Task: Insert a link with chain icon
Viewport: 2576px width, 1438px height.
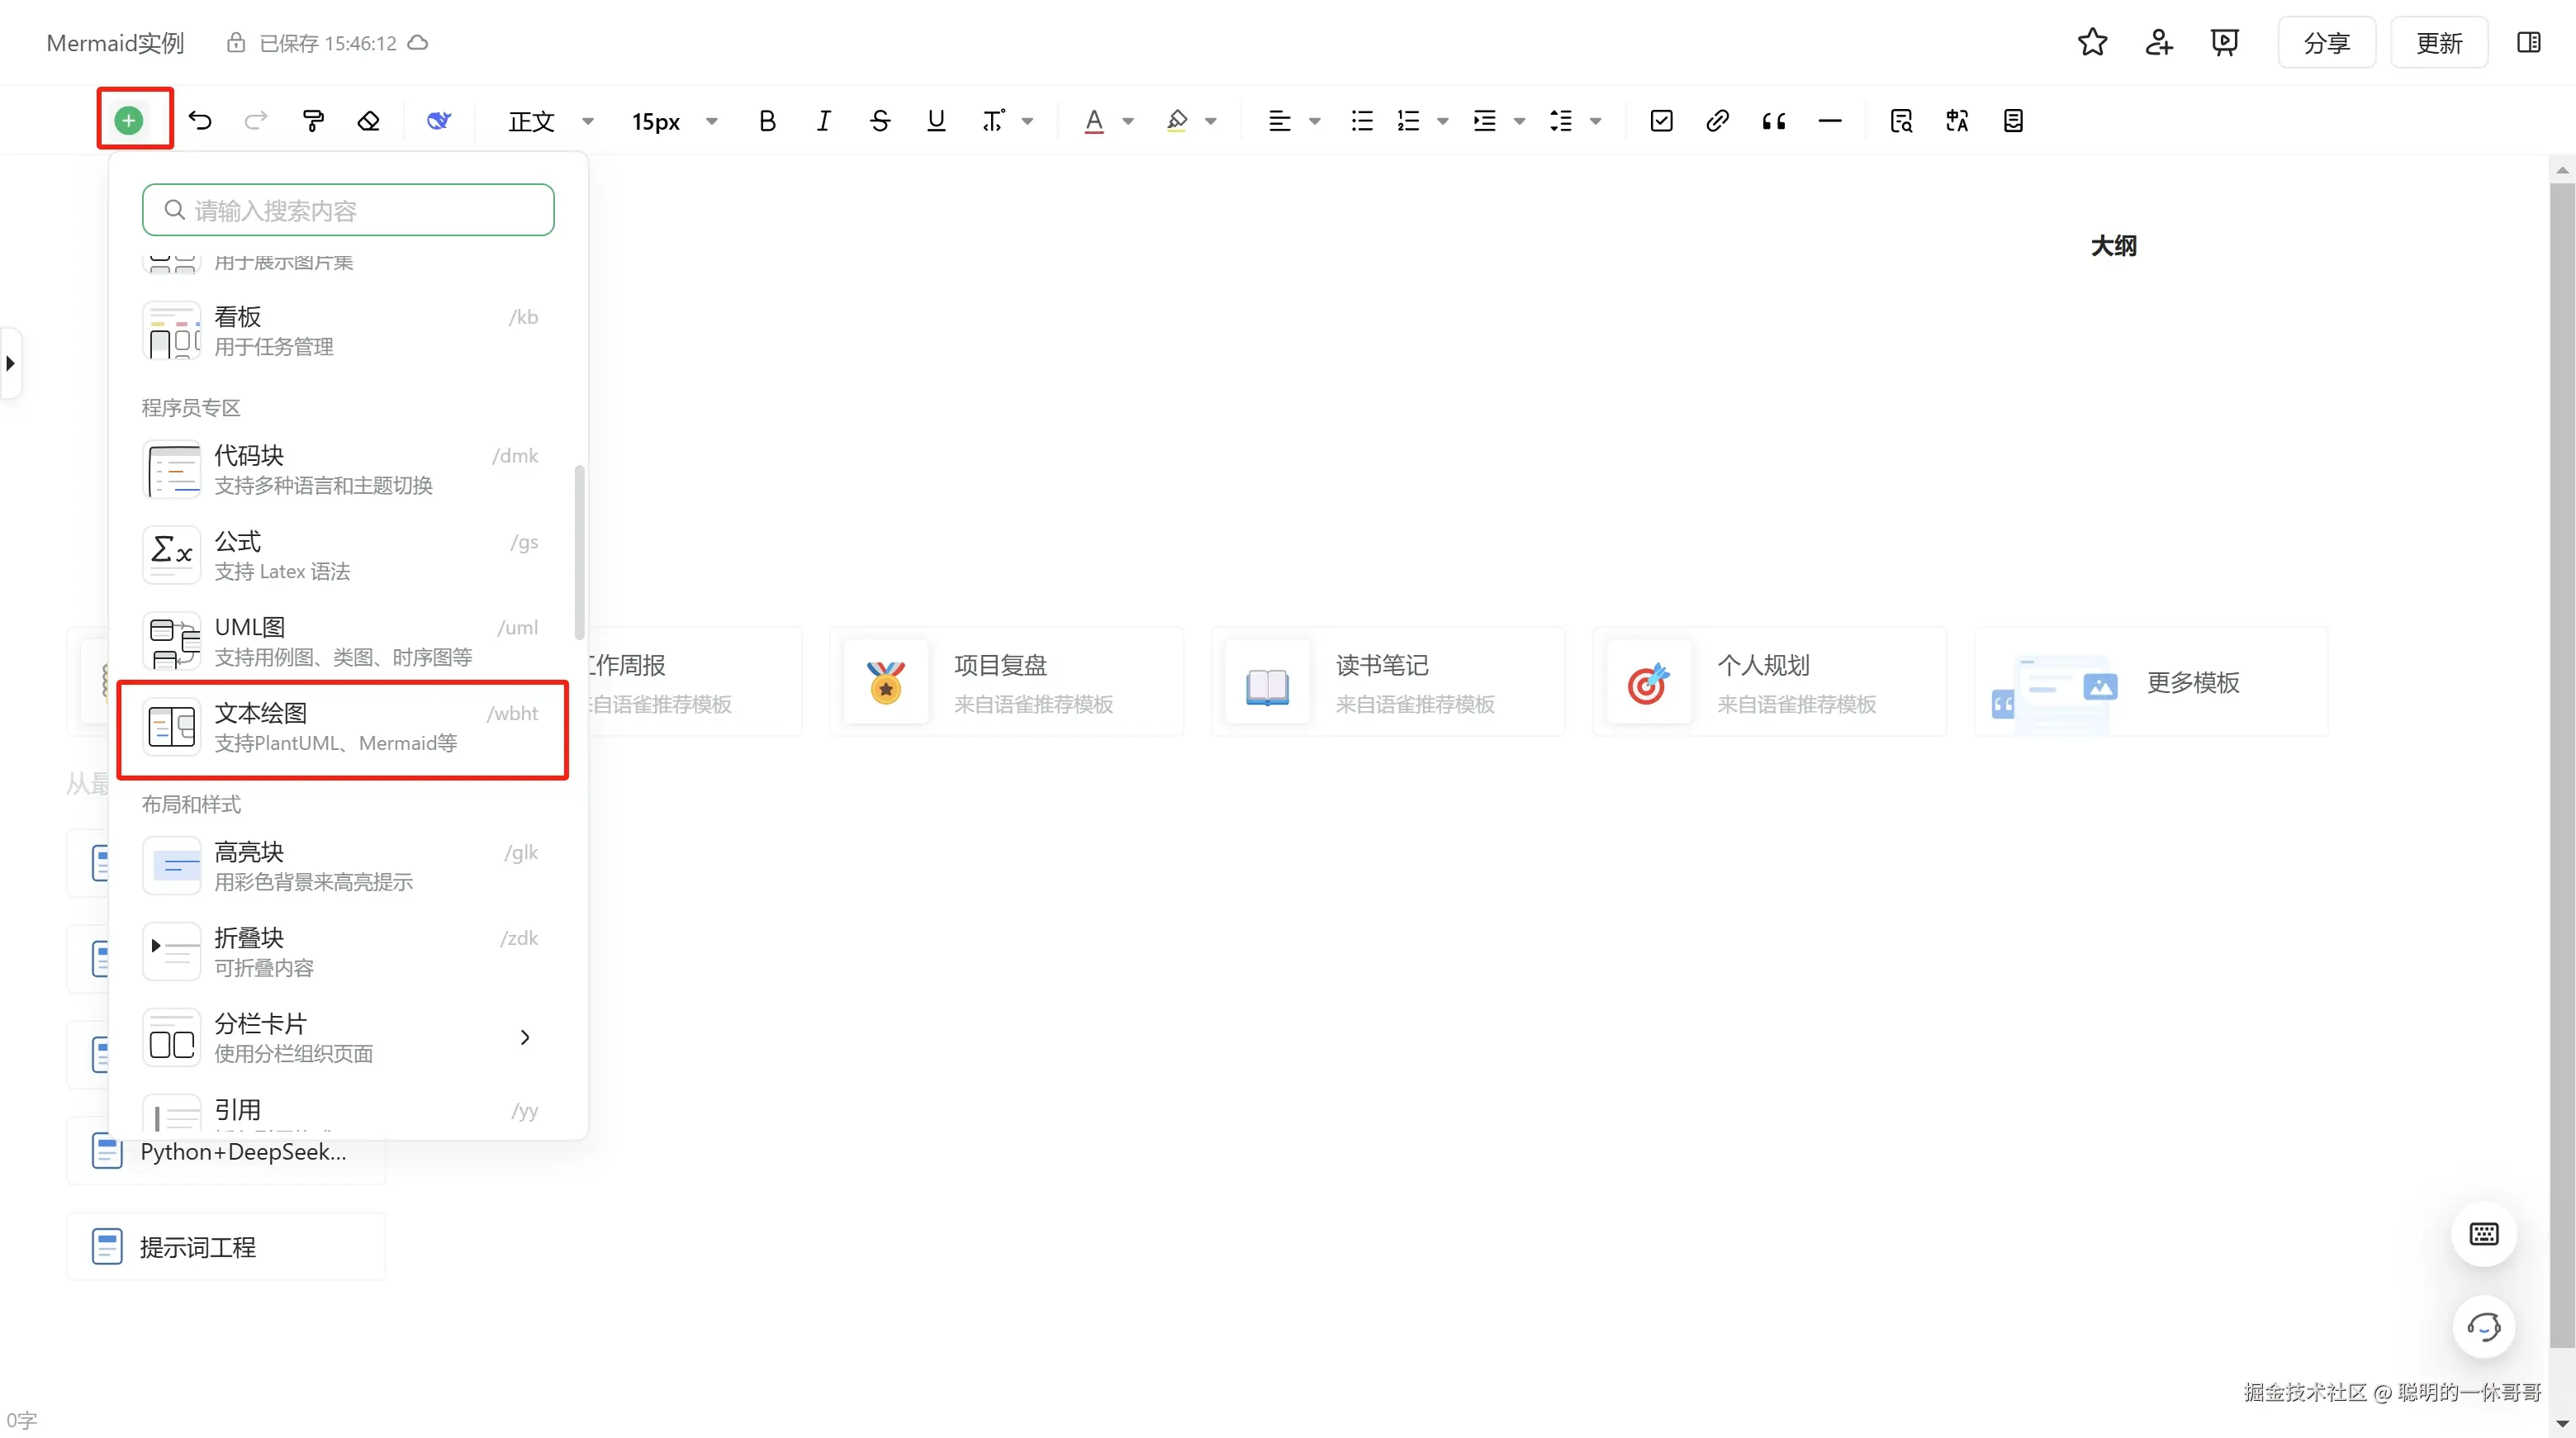Action: 1717,121
